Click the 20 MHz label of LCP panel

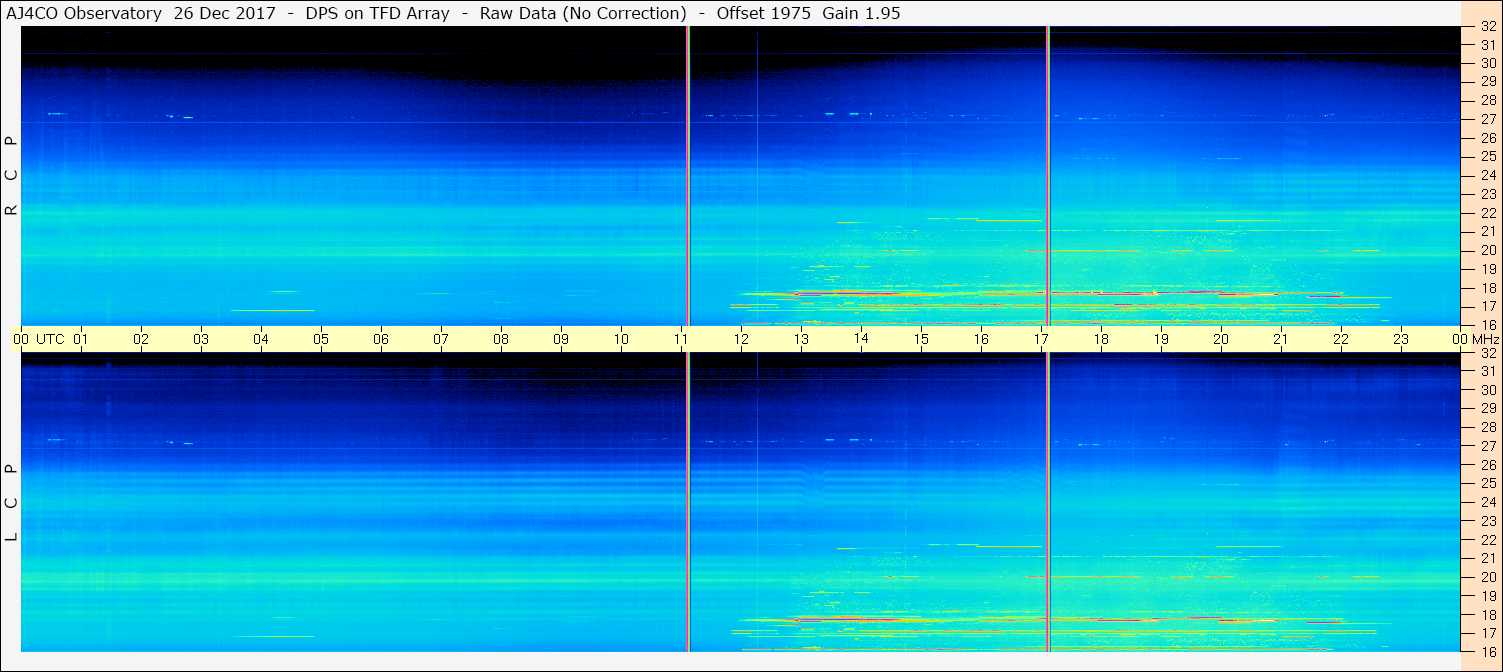1487,577
